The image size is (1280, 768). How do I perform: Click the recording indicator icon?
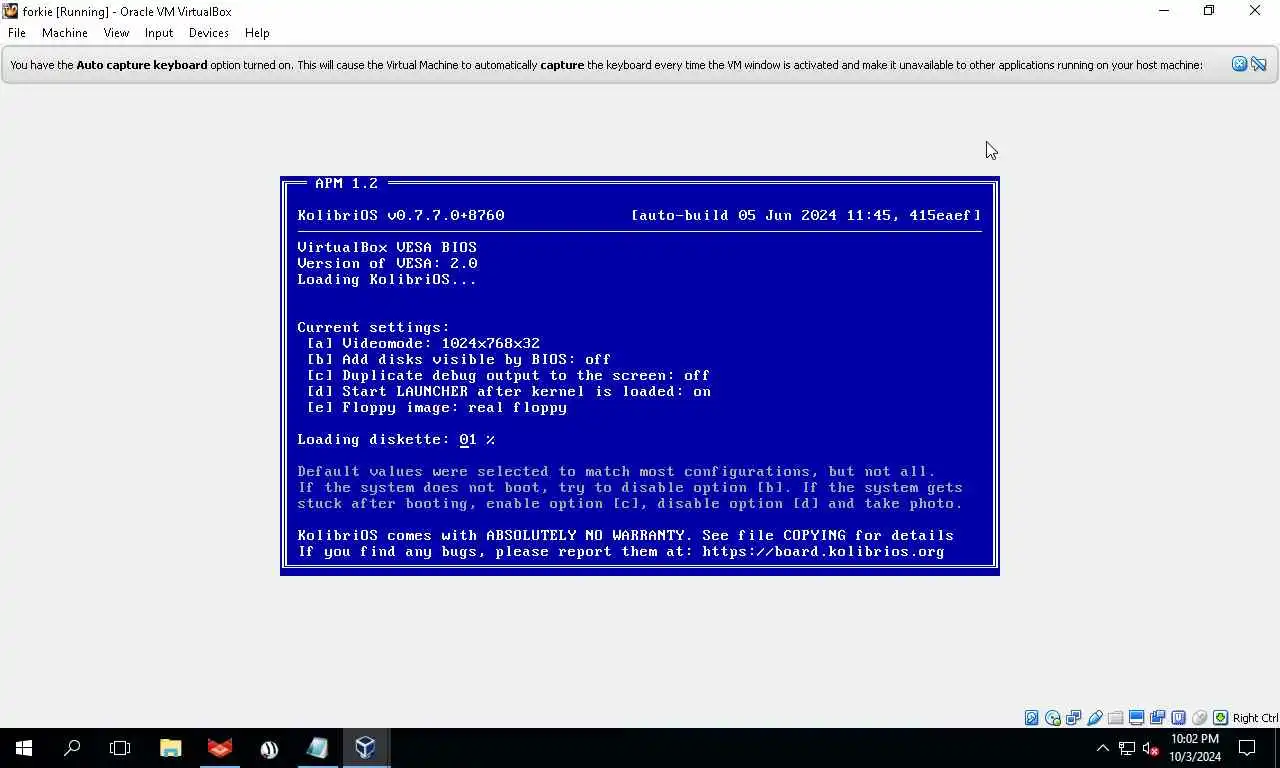(1158, 718)
